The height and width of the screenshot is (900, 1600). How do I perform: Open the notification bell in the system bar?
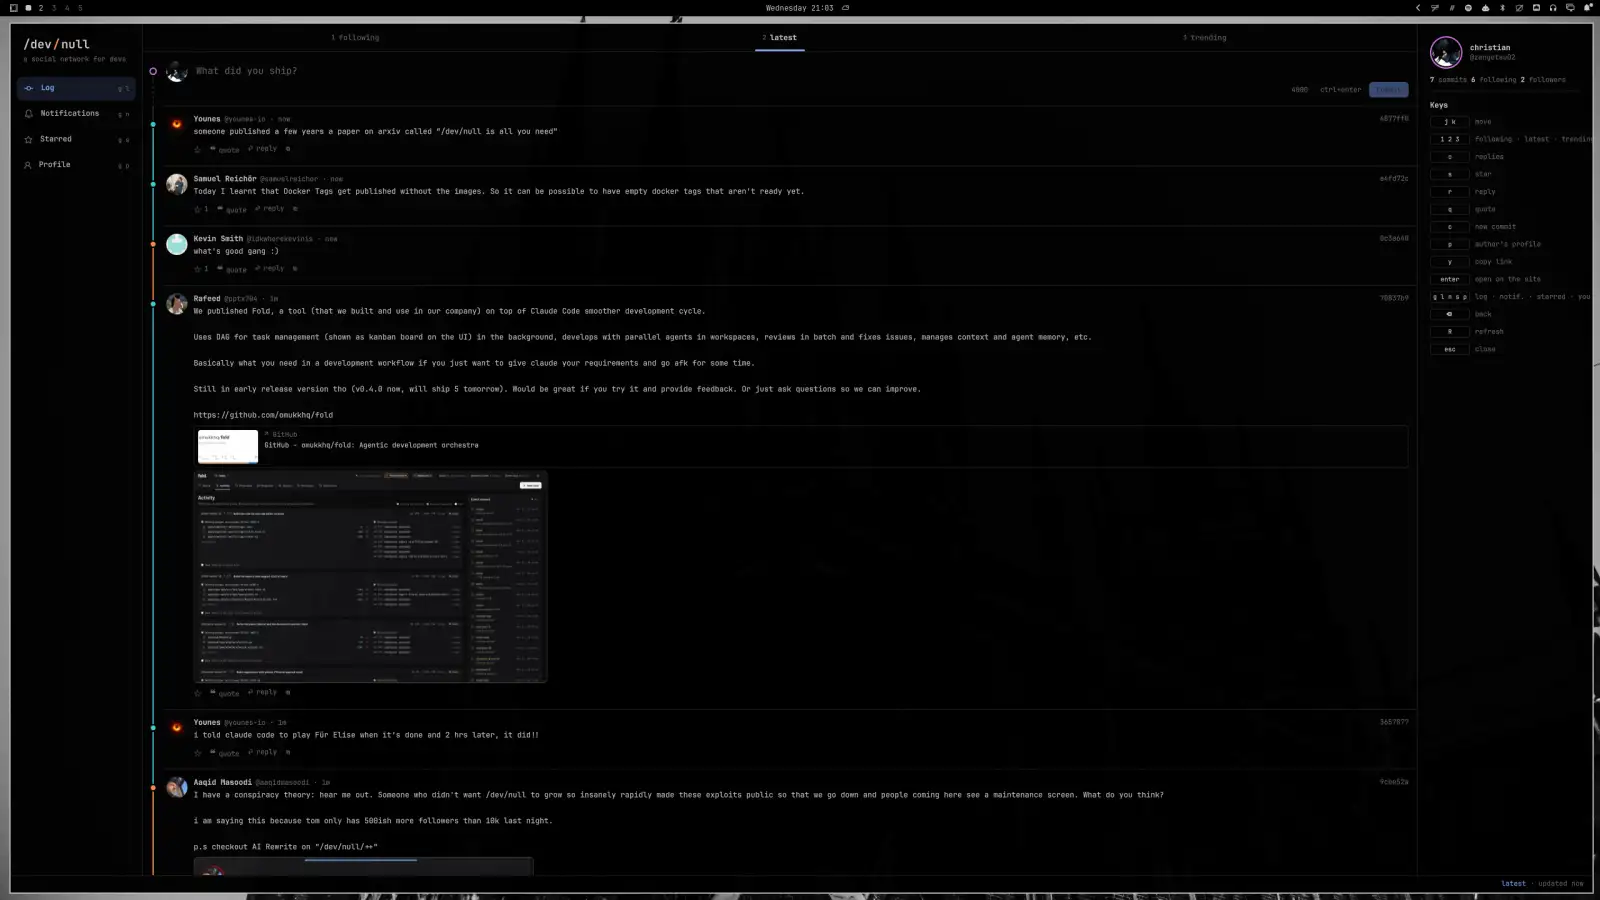(1587, 8)
